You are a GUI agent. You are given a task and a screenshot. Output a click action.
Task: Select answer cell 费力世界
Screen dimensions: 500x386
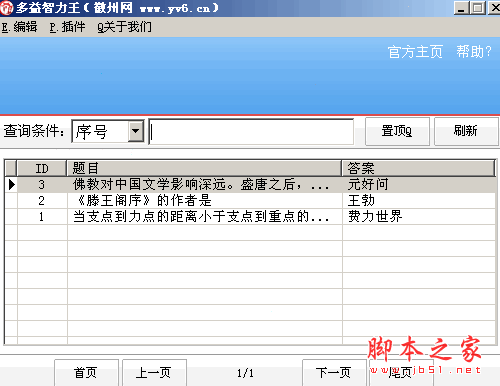[x=419, y=217]
